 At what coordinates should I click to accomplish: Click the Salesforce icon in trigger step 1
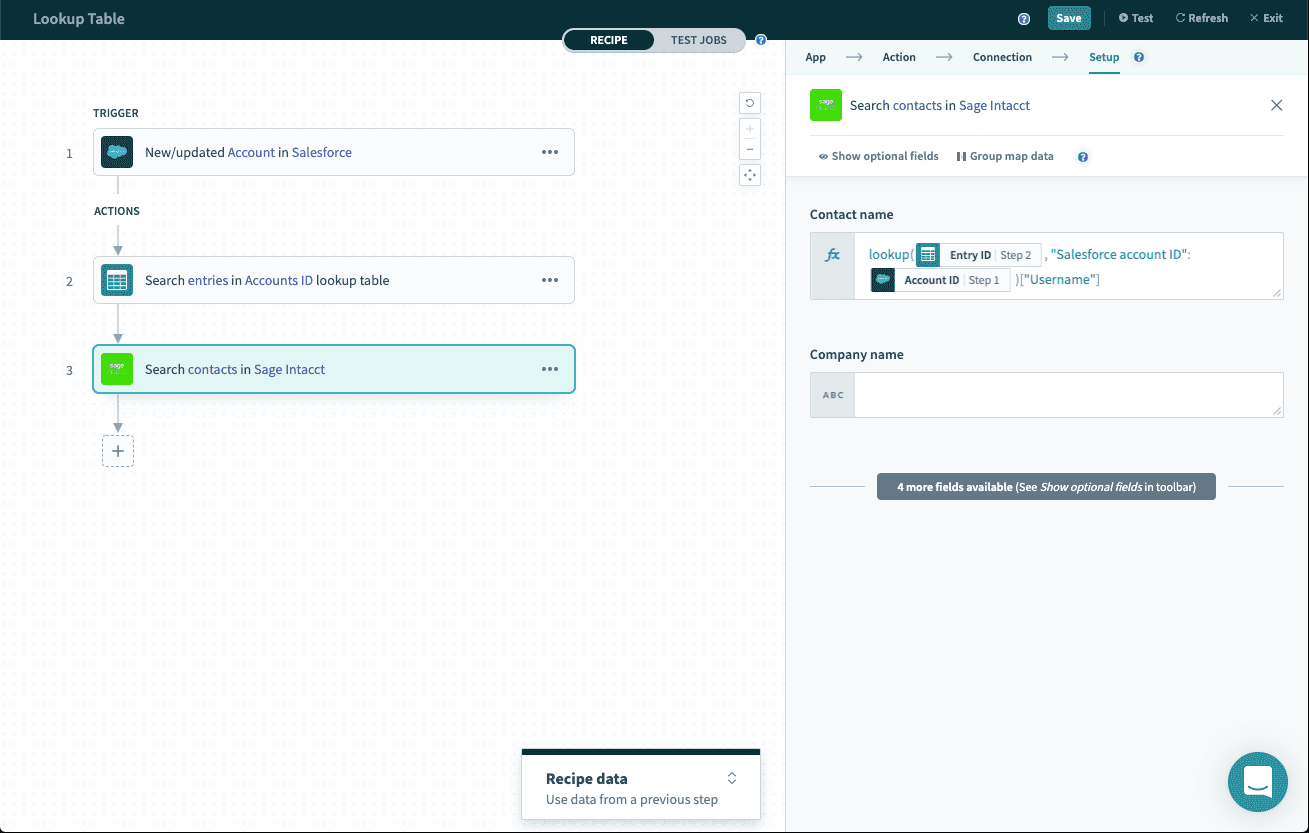(x=117, y=152)
